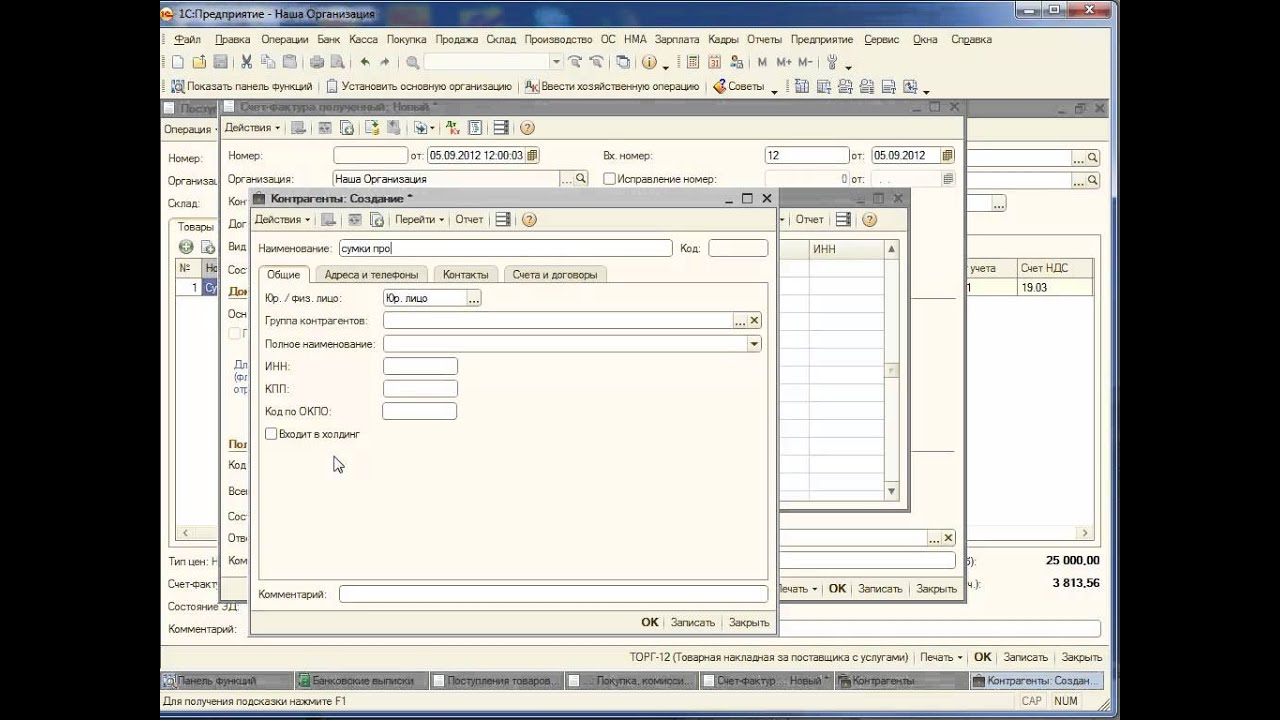Click the help question icon in Счет-фактура toolbar
The height and width of the screenshot is (720, 1280).
(527, 128)
